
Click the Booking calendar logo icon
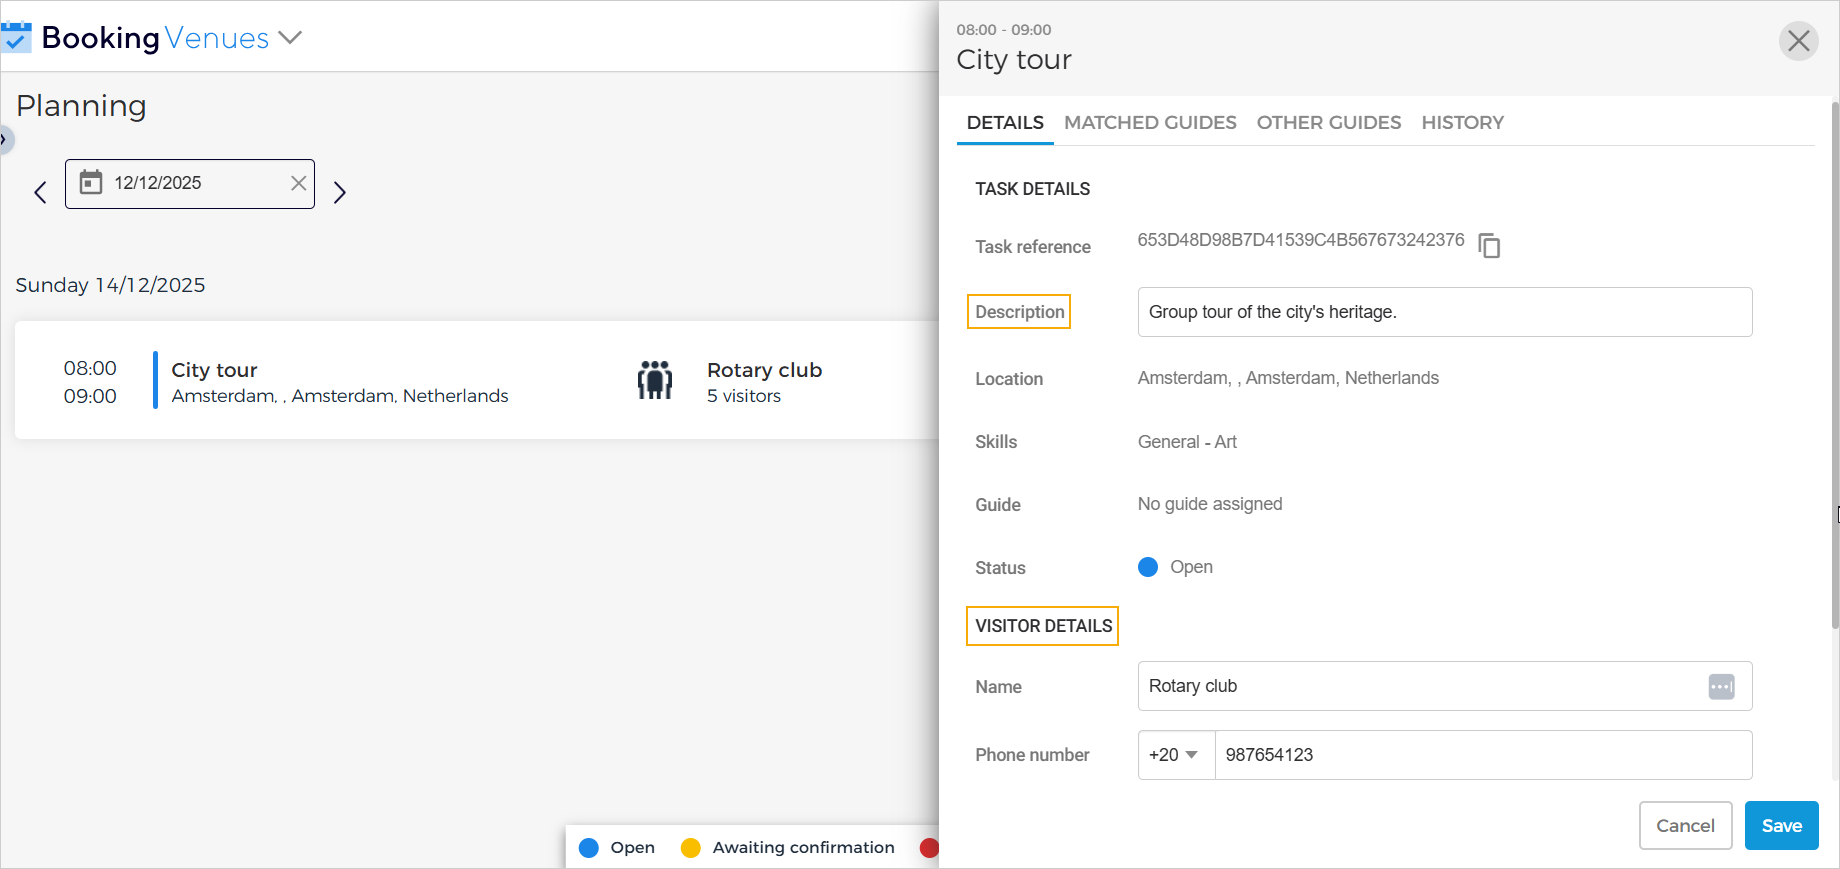click(17, 37)
